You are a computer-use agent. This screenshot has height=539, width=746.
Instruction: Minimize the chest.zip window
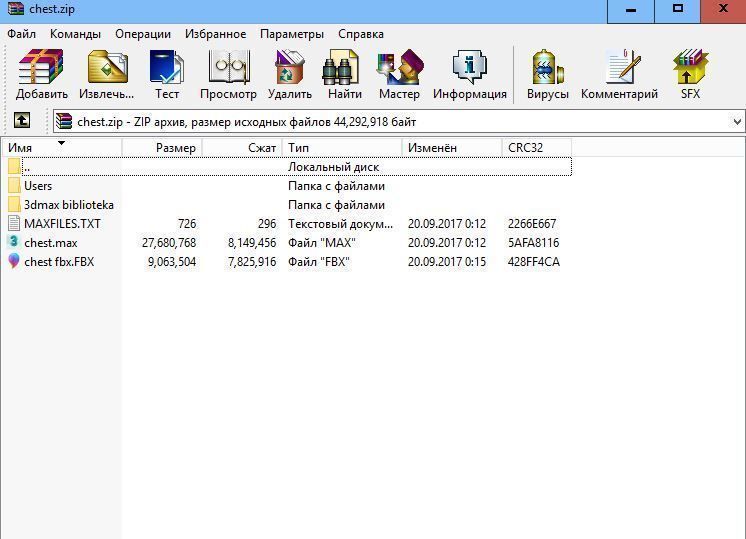click(631, 10)
